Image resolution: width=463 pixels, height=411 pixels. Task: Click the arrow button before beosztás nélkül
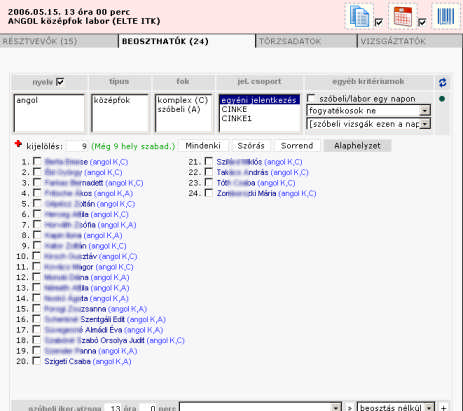(350, 408)
